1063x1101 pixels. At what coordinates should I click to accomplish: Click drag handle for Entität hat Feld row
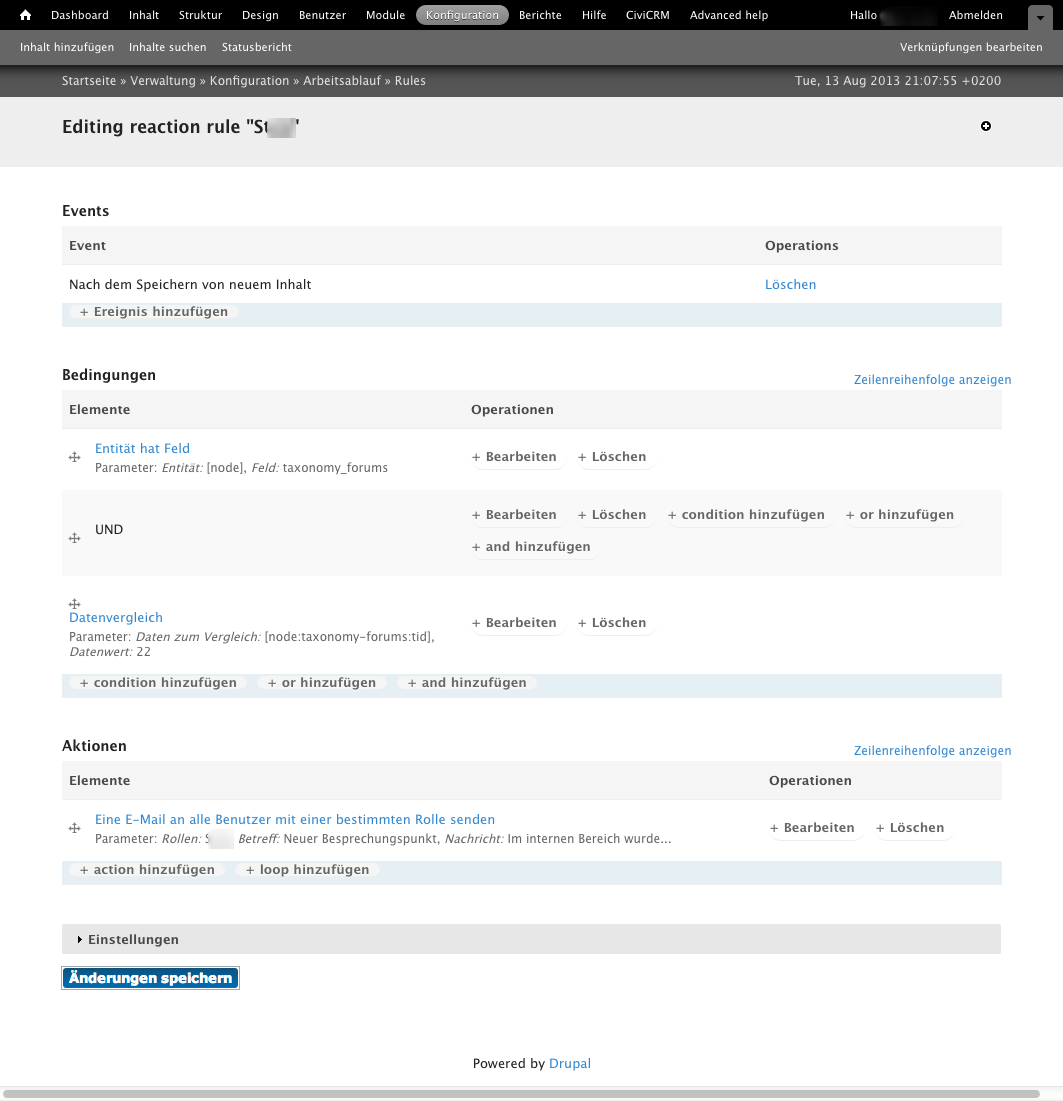74,457
